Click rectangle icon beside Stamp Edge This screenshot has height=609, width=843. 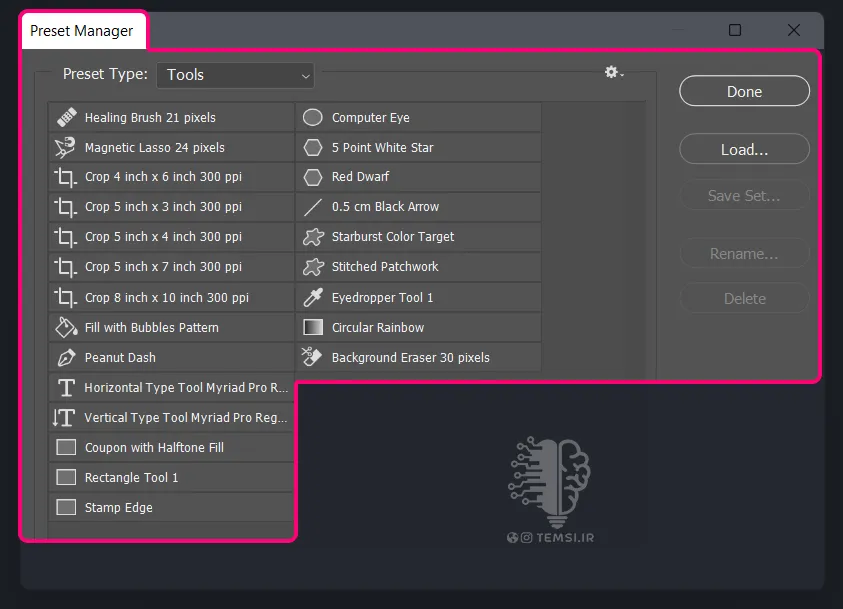66,507
